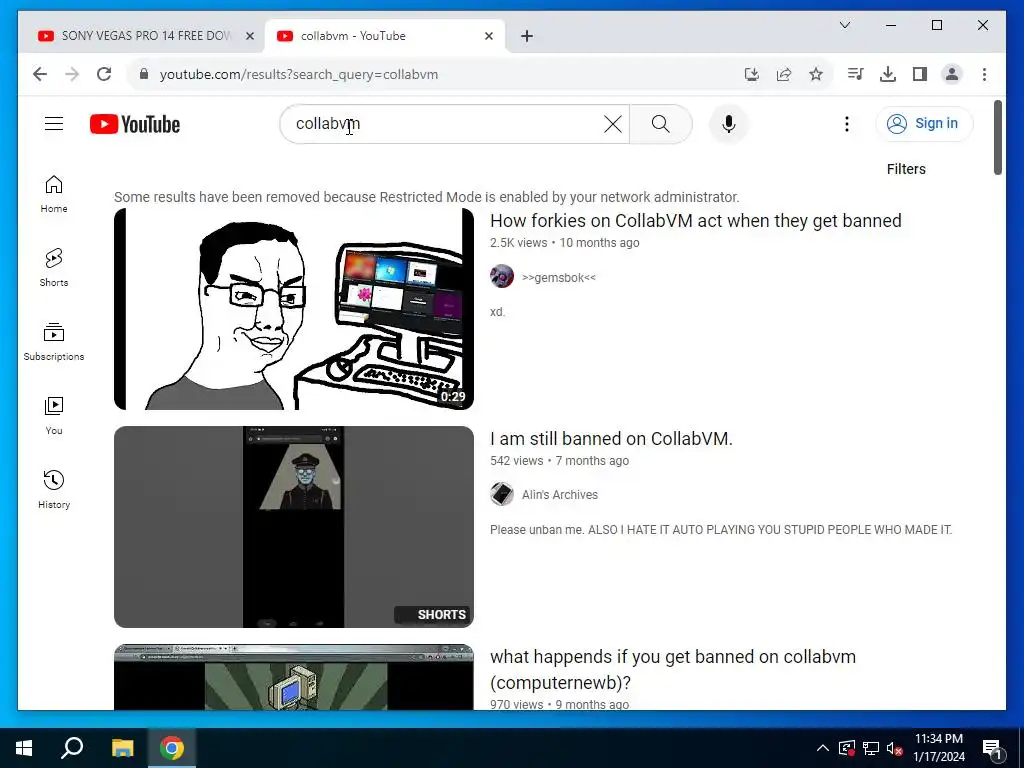Open the taskbar clock and date

(938, 748)
